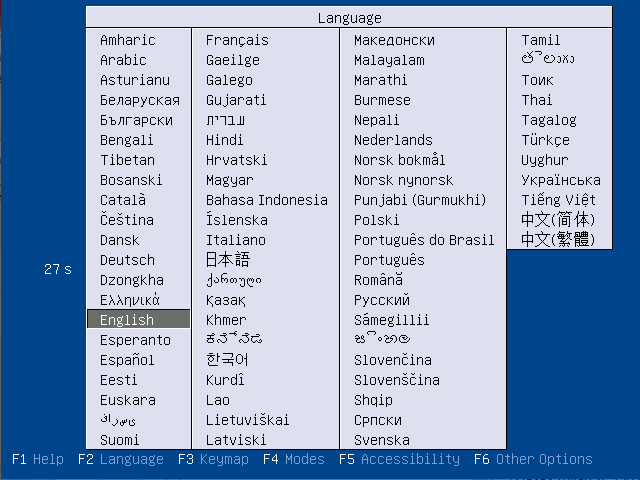
Task: Choose 日本語 from the list
Action: pyautogui.click(x=228, y=260)
